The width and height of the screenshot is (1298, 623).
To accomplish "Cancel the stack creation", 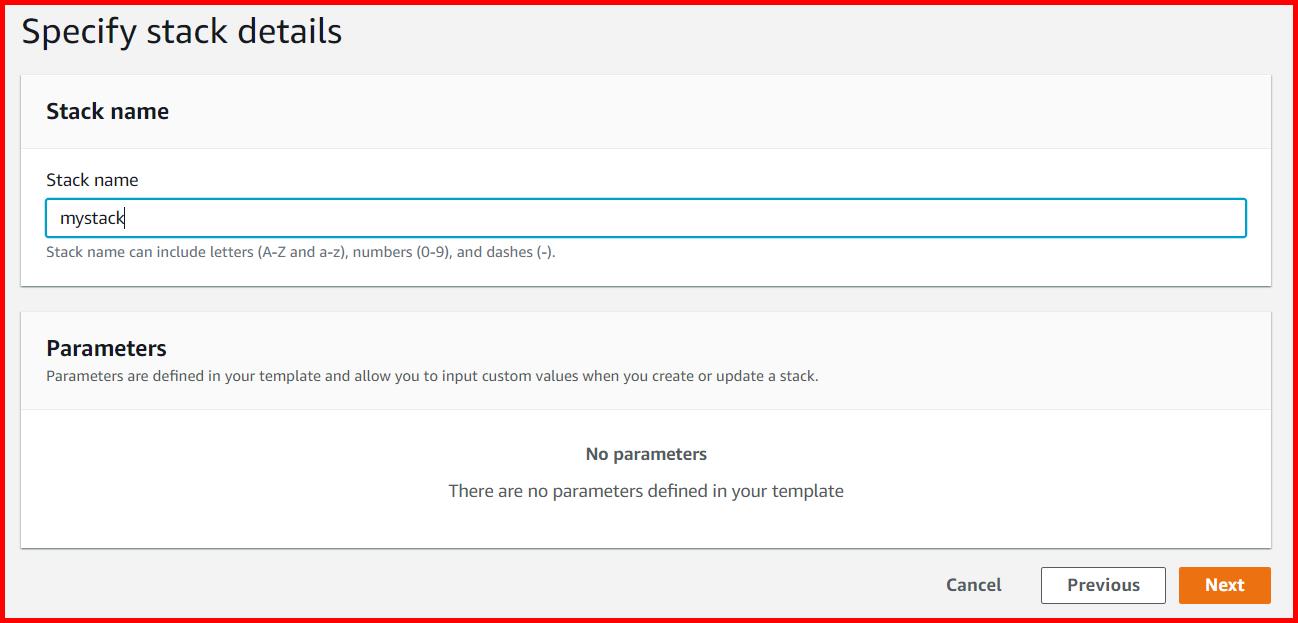I will (972, 585).
